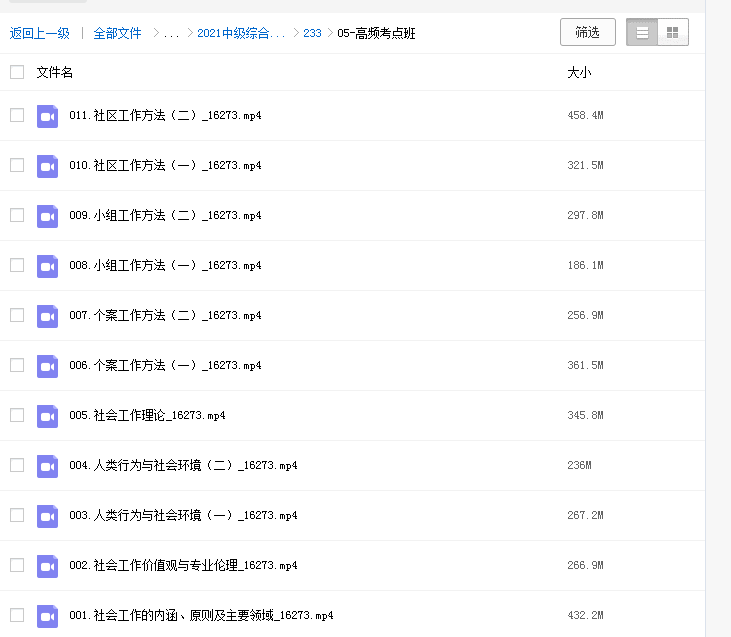Select checkbox for 006.个案工作方法（一）
The height and width of the screenshot is (637, 731).
[17, 365]
